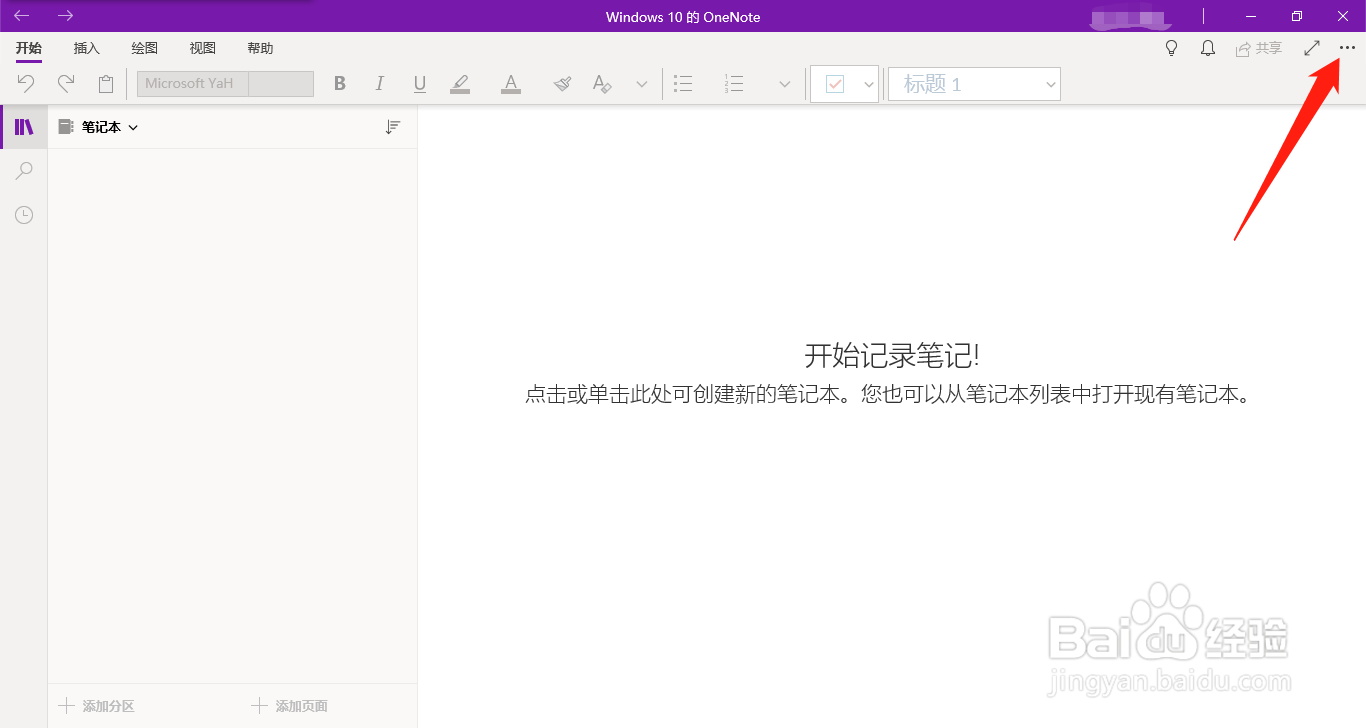Open the Settings and more ellipsis menu
Image resolution: width=1366 pixels, height=728 pixels.
point(1347,48)
